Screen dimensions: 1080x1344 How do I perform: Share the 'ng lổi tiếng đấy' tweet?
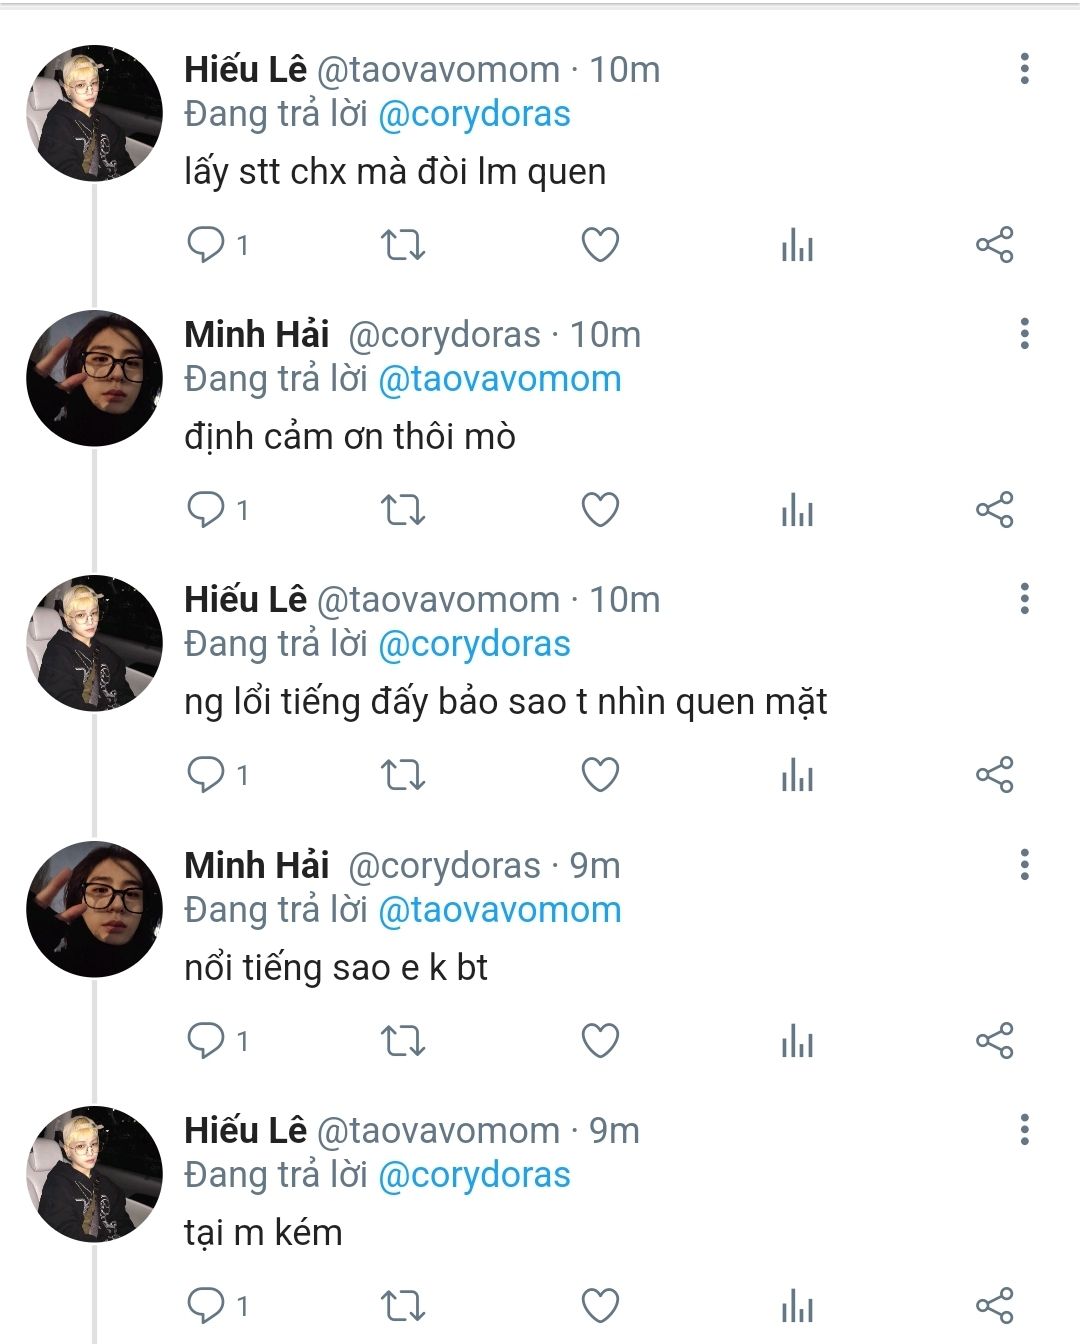[x=994, y=775]
